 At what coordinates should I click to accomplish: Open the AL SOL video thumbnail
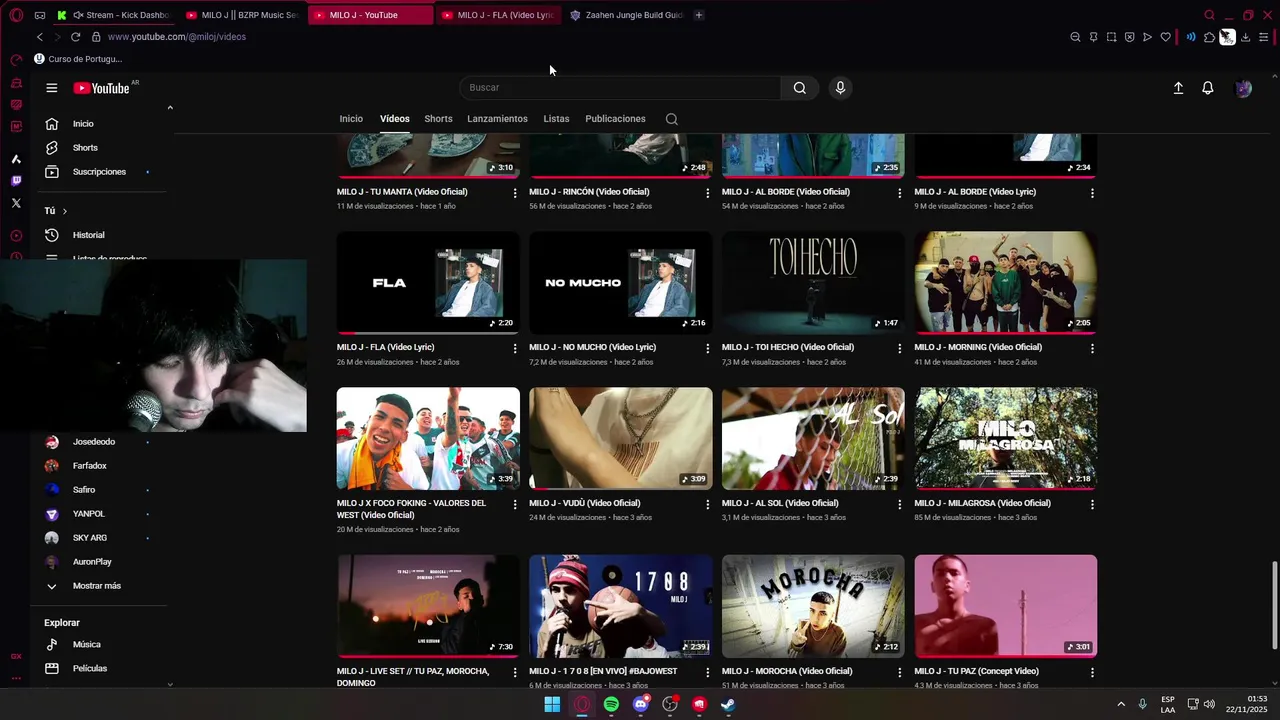click(x=813, y=439)
